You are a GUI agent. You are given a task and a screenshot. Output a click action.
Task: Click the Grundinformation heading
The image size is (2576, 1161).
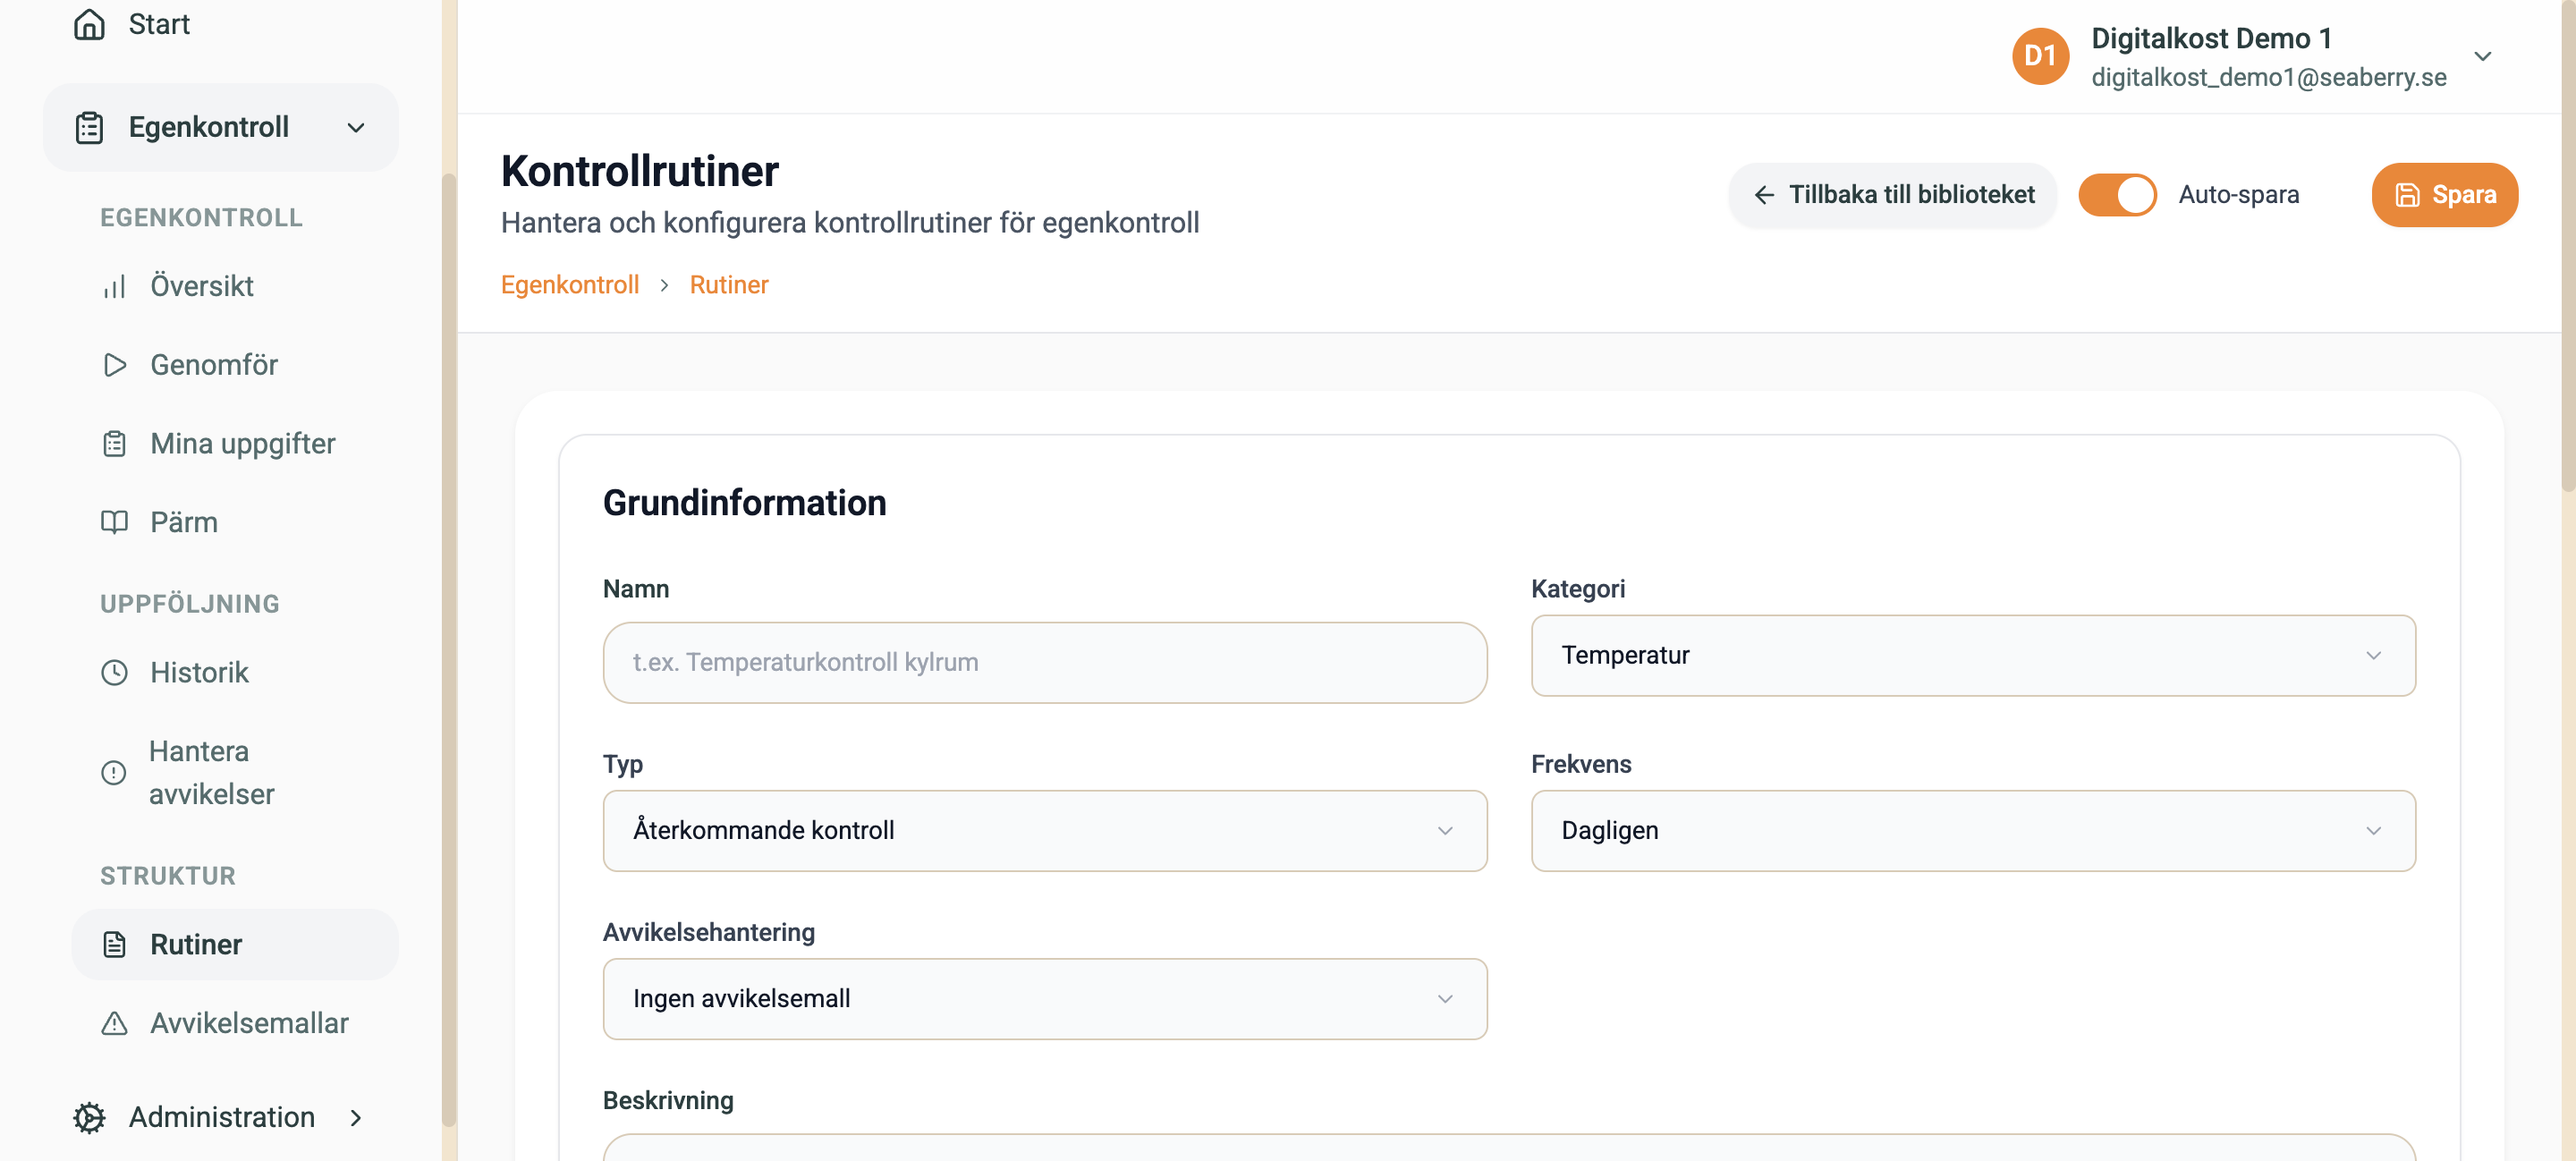(x=744, y=503)
